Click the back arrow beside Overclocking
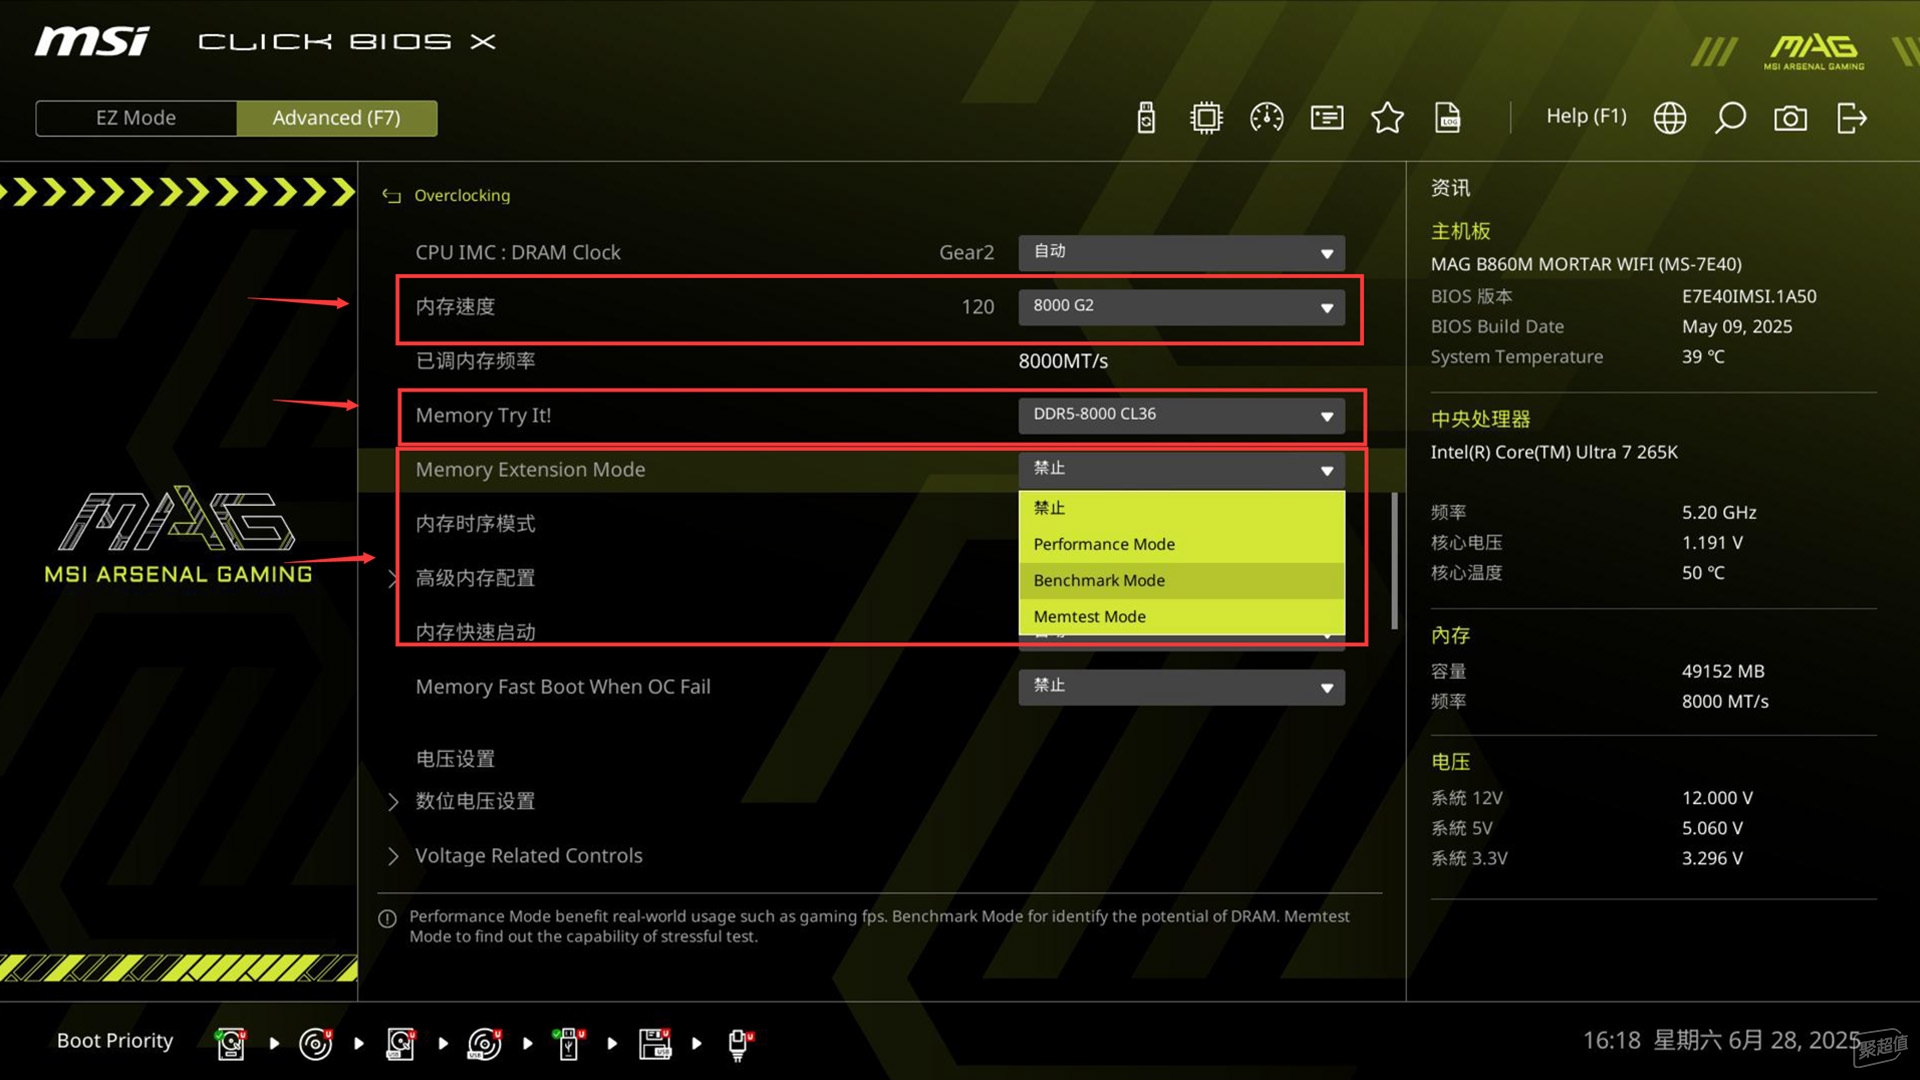Image resolution: width=1920 pixels, height=1080 pixels. (x=391, y=196)
